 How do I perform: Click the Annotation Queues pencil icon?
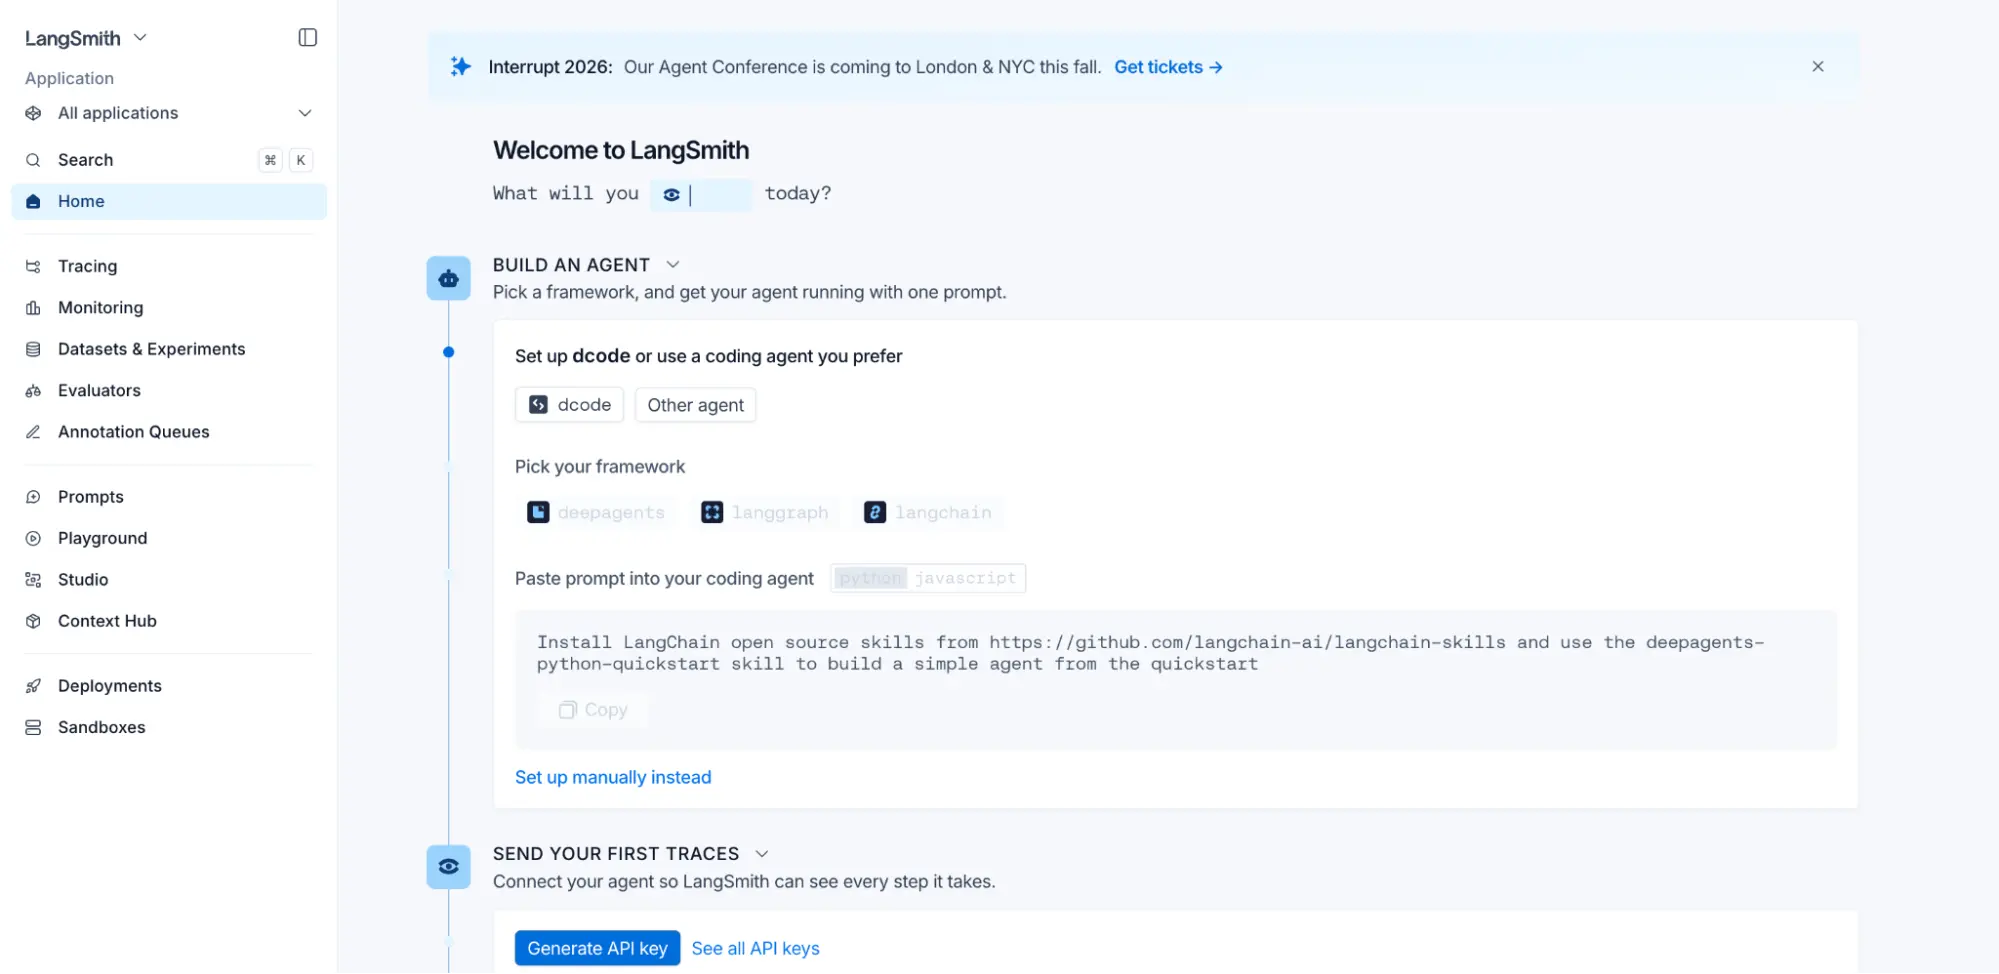click(33, 432)
